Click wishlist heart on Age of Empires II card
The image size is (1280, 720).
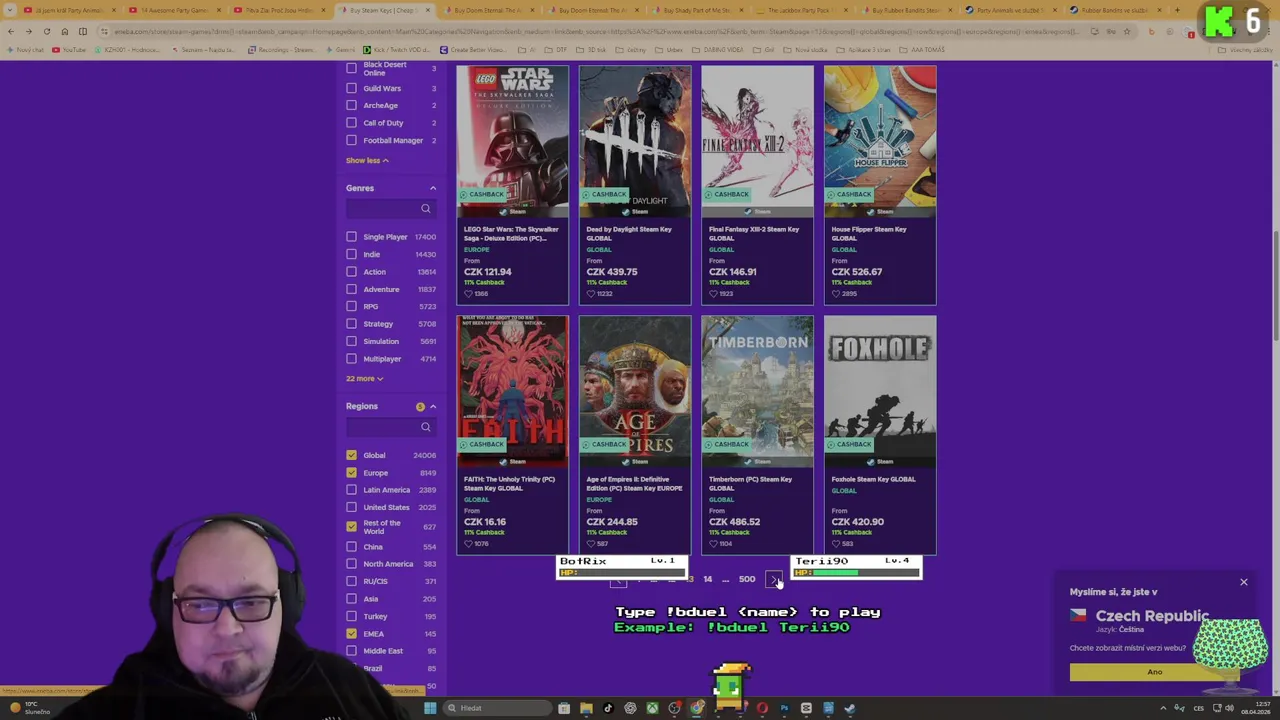pyautogui.click(x=591, y=544)
